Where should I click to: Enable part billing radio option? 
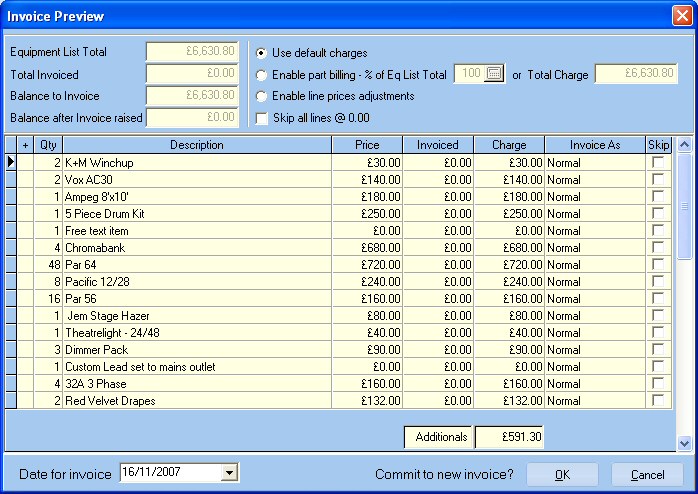[262, 75]
